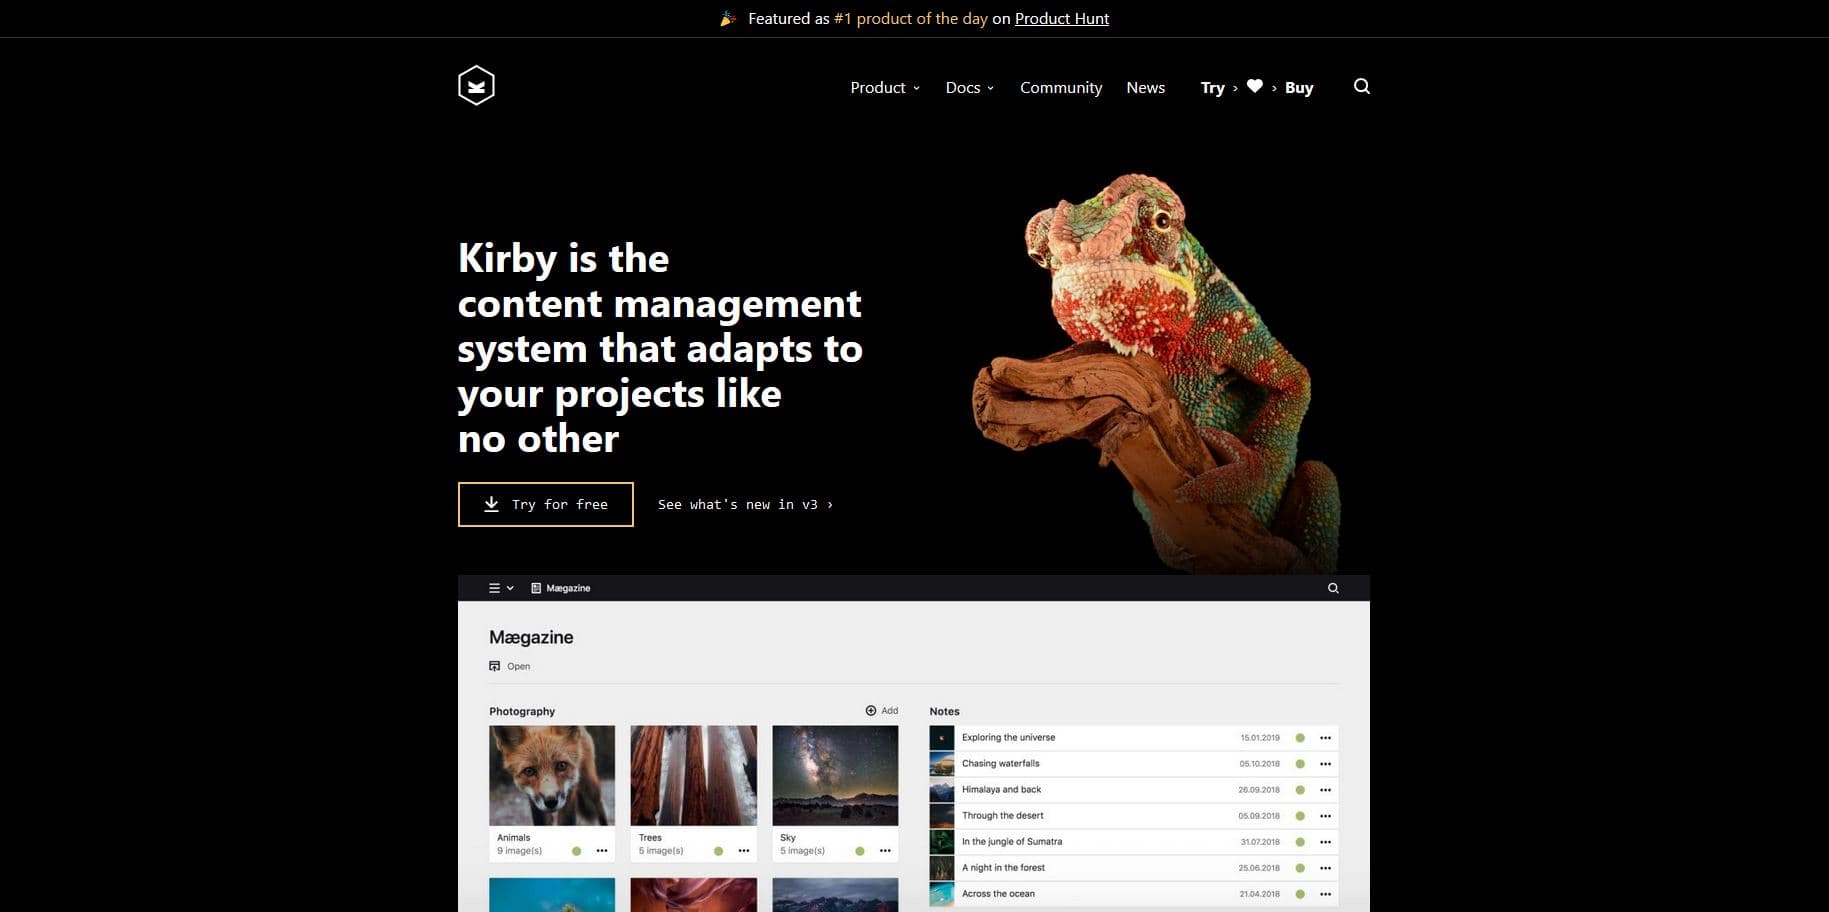Click the Mægazine breadcrumb in panel bar
This screenshot has height=912, width=1829.
[x=561, y=588]
